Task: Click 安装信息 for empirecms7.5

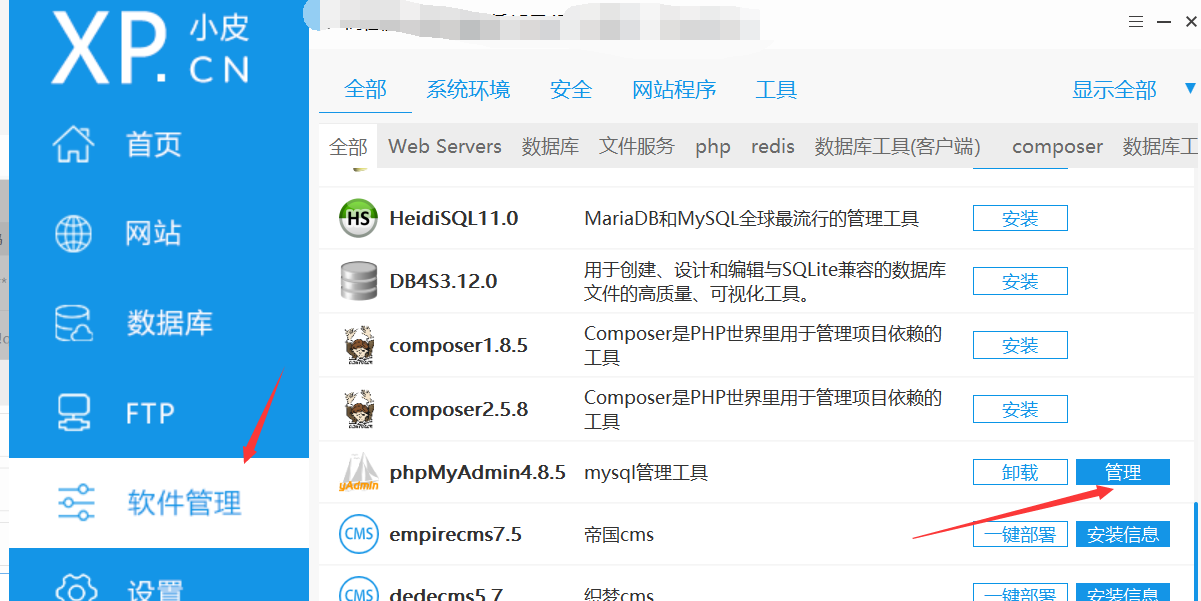Action: coord(1123,534)
